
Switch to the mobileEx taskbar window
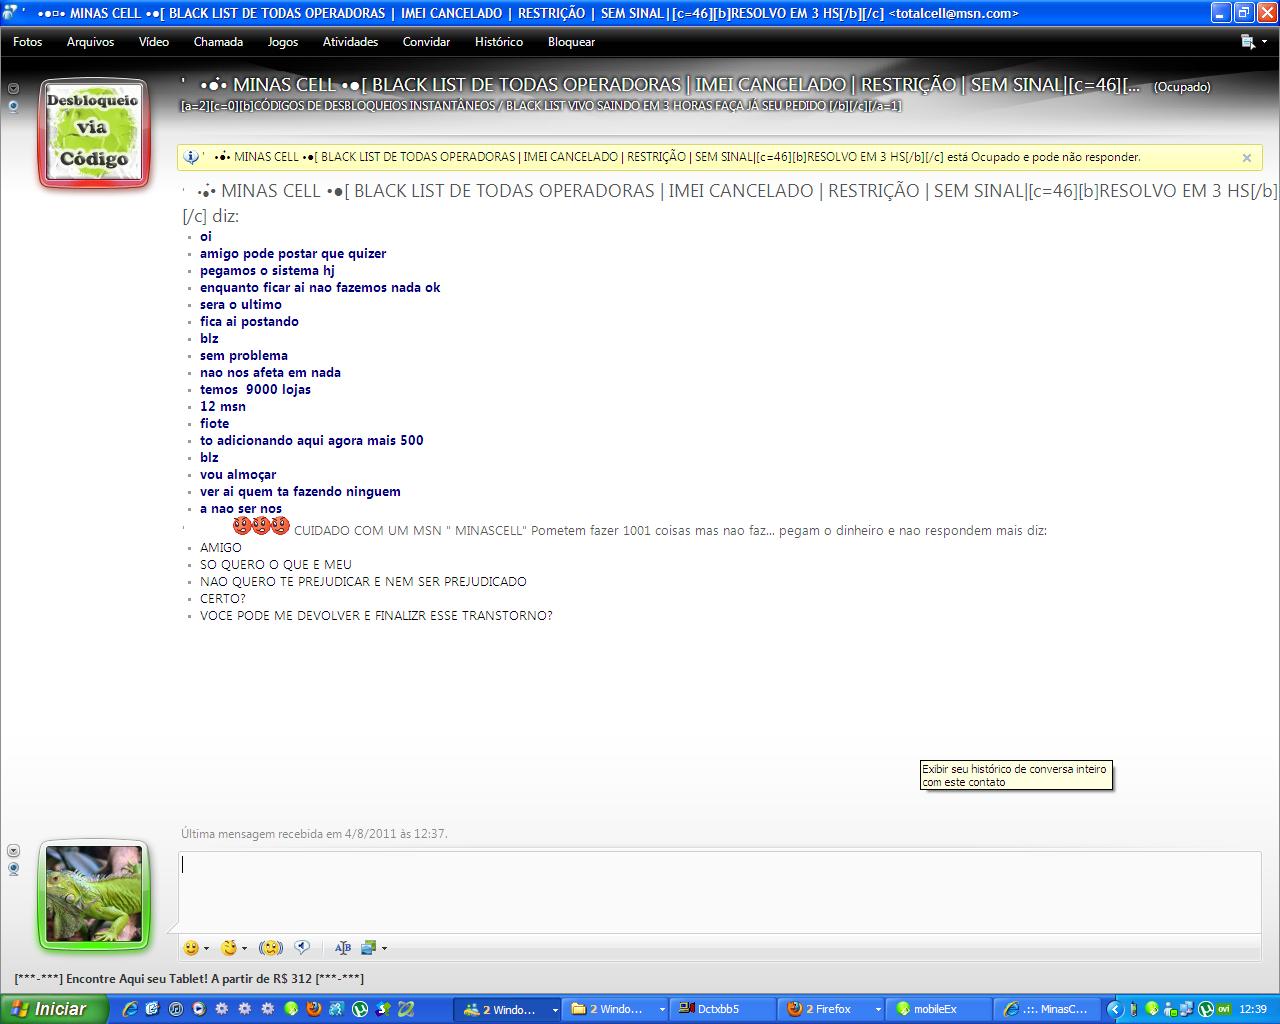point(939,1009)
